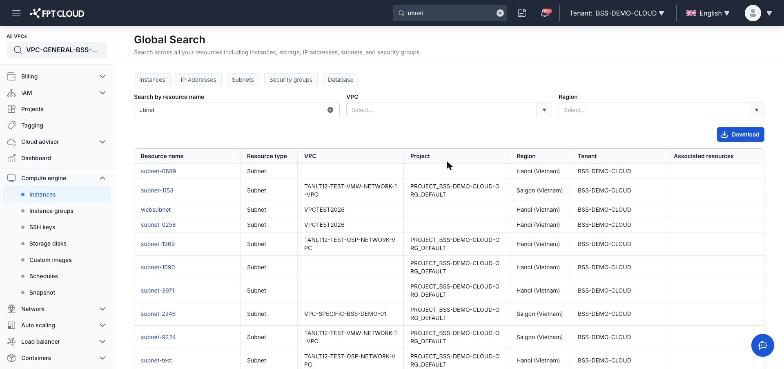Expand the Billing chevron
The width and height of the screenshot is (784, 369).
pyautogui.click(x=102, y=76)
